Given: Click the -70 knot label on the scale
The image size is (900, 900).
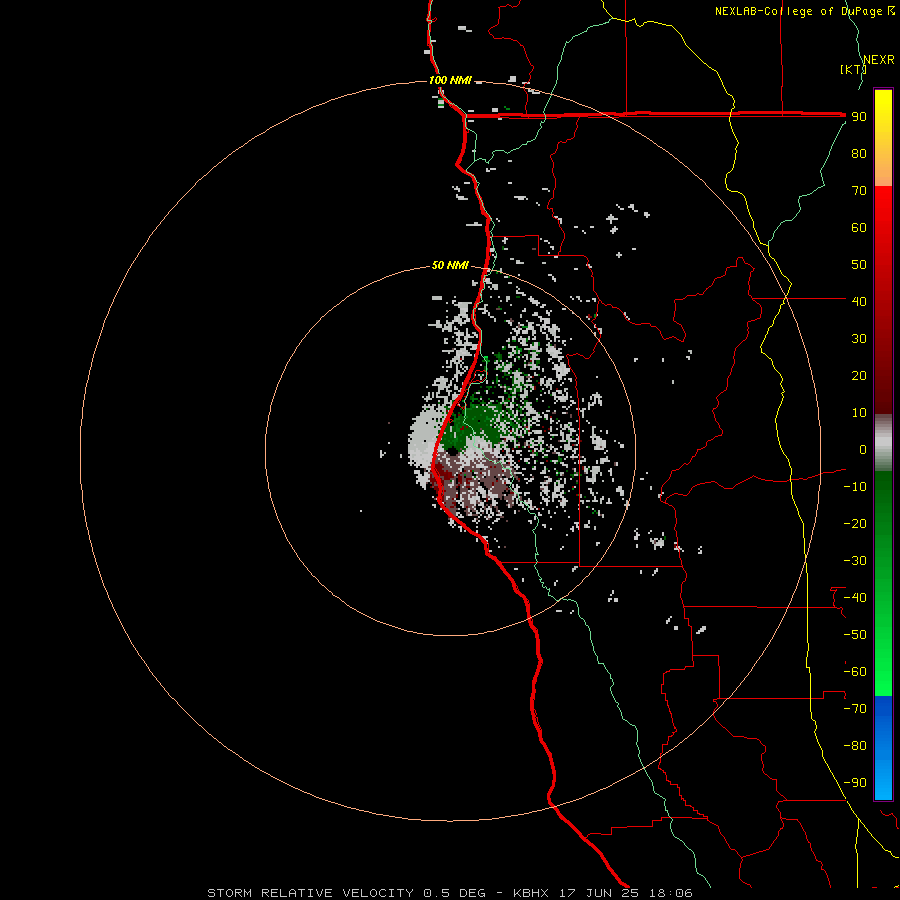Looking at the screenshot, I should click(855, 709).
